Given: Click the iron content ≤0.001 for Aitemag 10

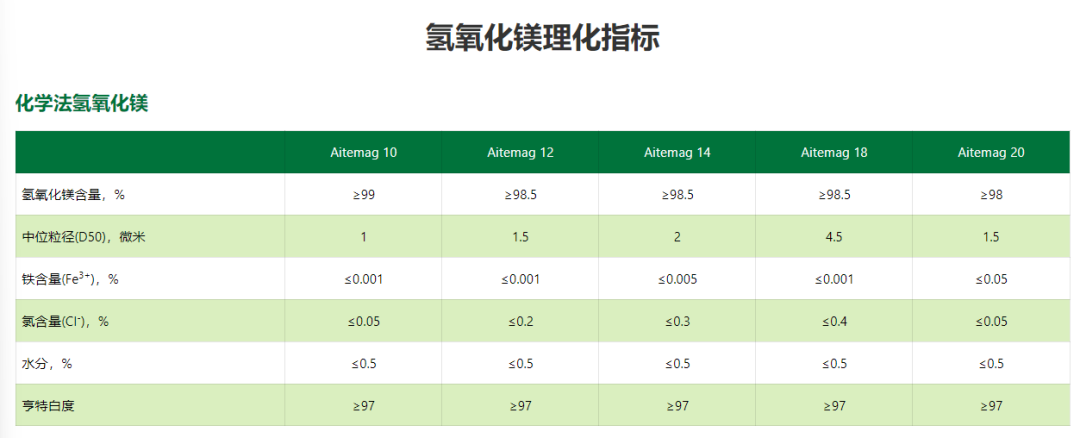Looking at the screenshot, I should click(x=363, y=279).
